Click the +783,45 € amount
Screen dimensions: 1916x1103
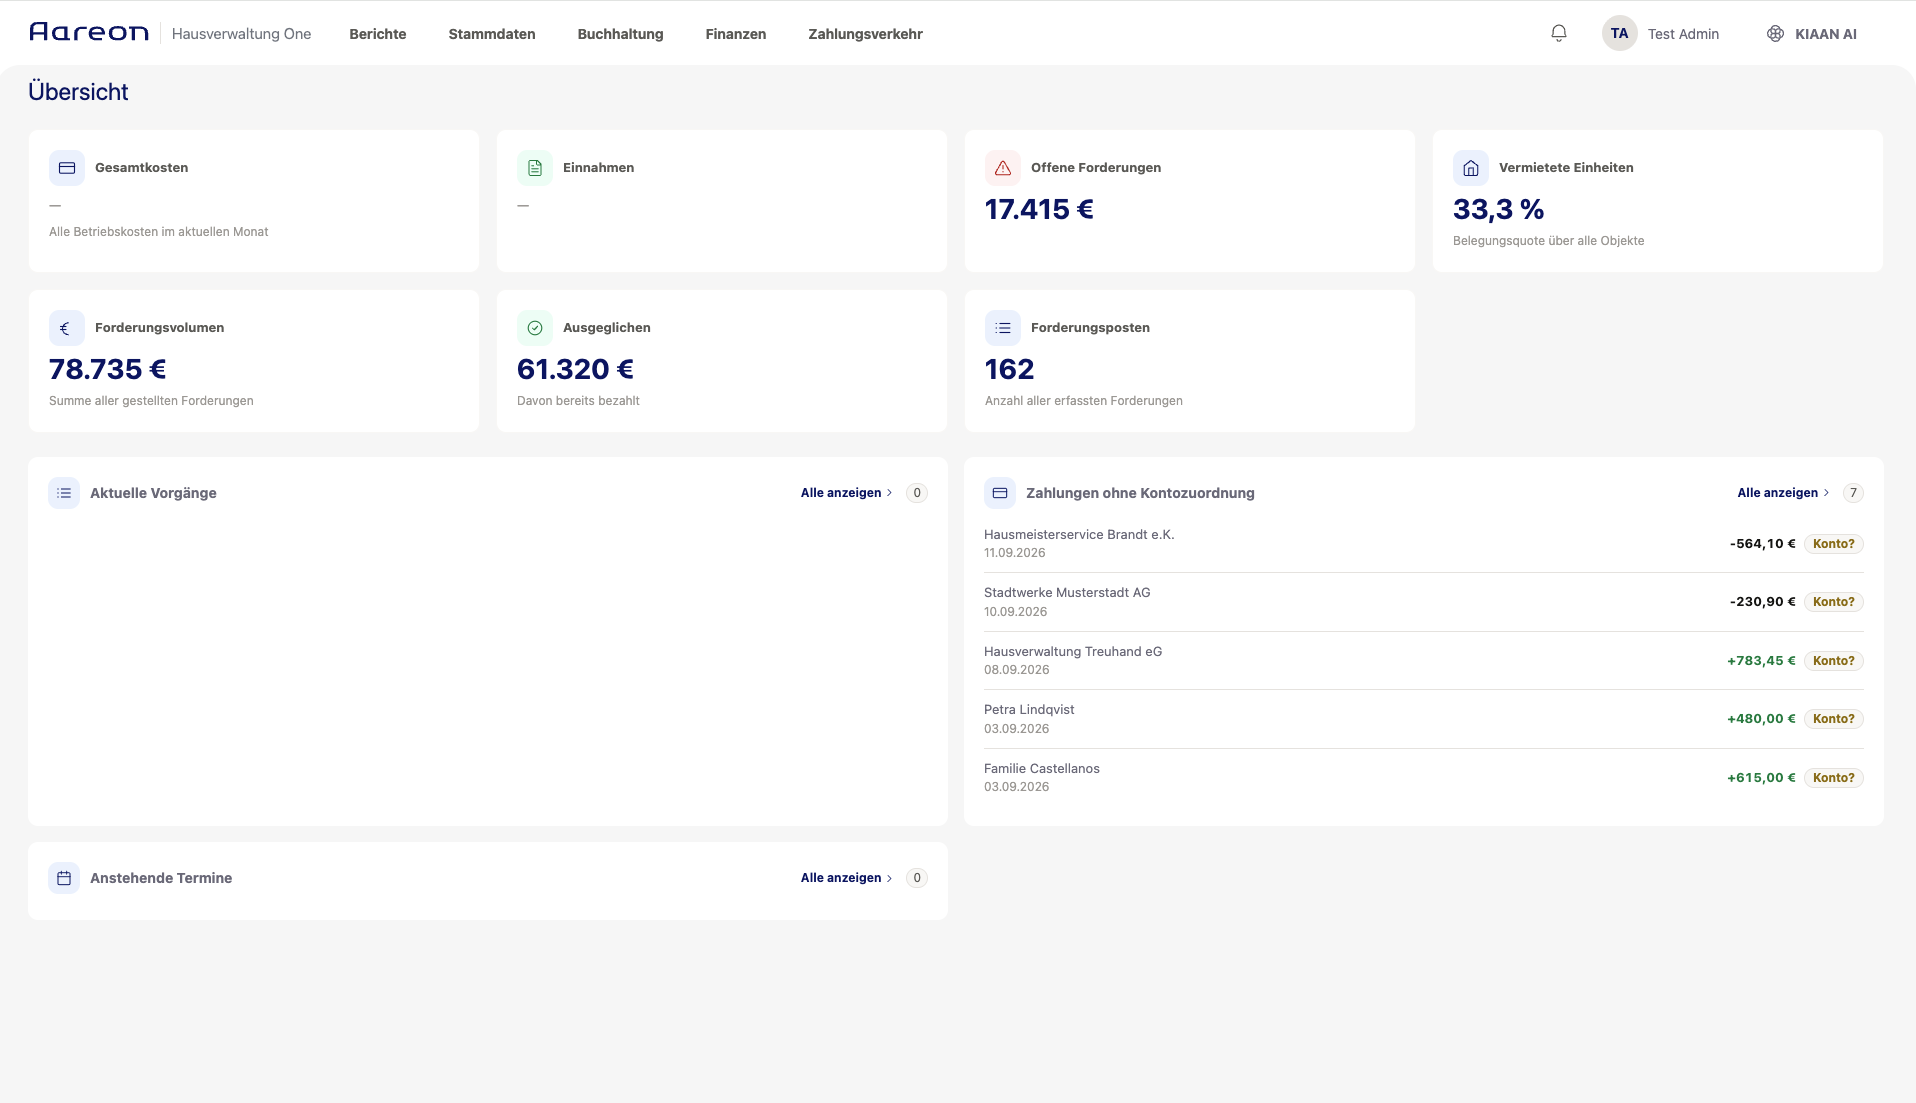pyautogui.click(x=1761, y=661)
